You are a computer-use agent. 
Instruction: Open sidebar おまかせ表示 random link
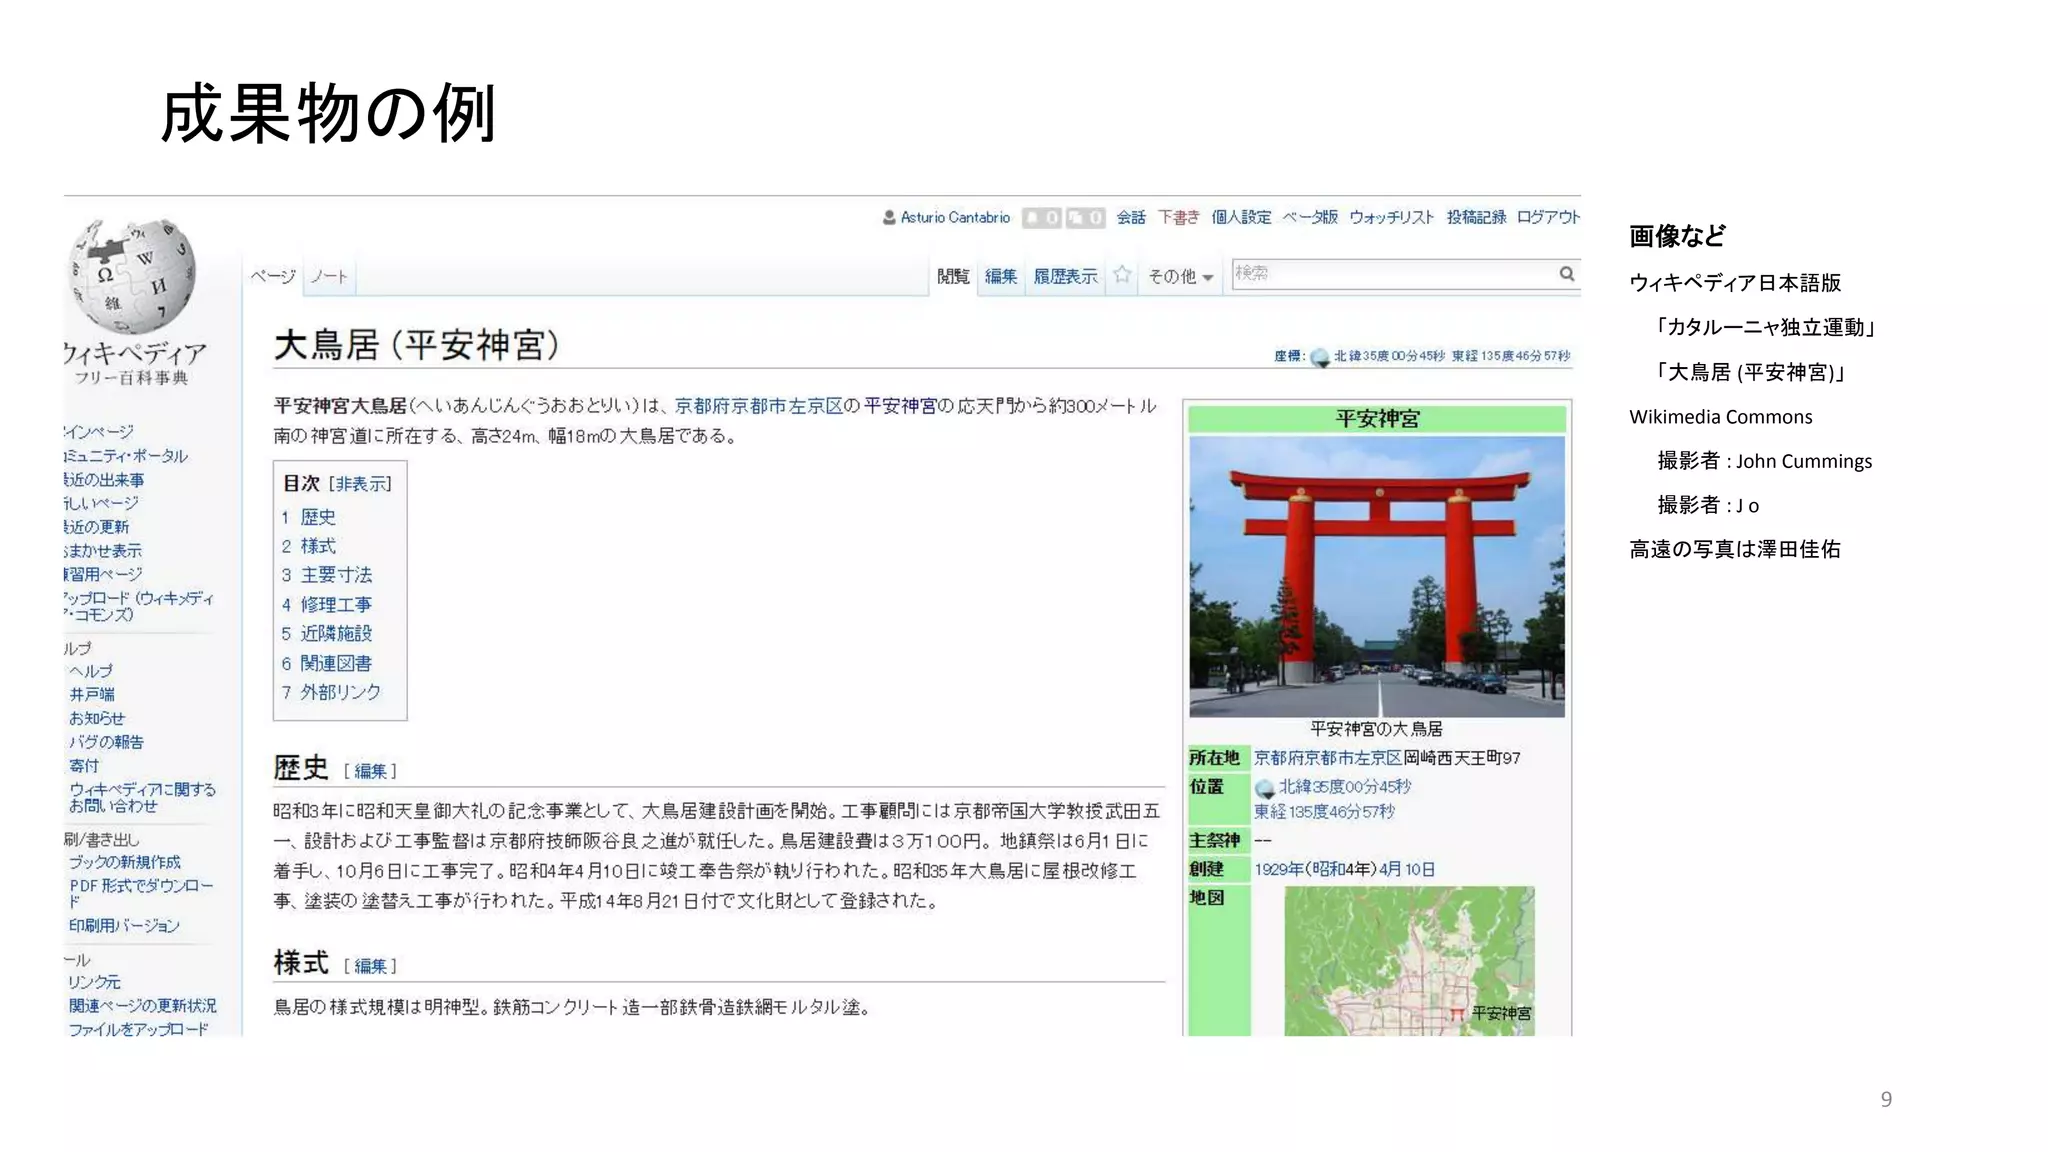(103, 551)
